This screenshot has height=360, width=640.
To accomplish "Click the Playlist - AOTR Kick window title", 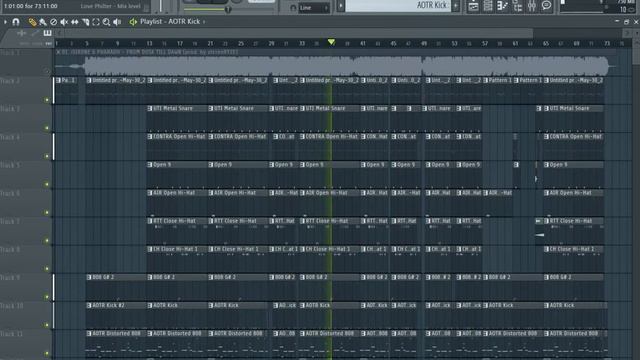I will (170, 22).
